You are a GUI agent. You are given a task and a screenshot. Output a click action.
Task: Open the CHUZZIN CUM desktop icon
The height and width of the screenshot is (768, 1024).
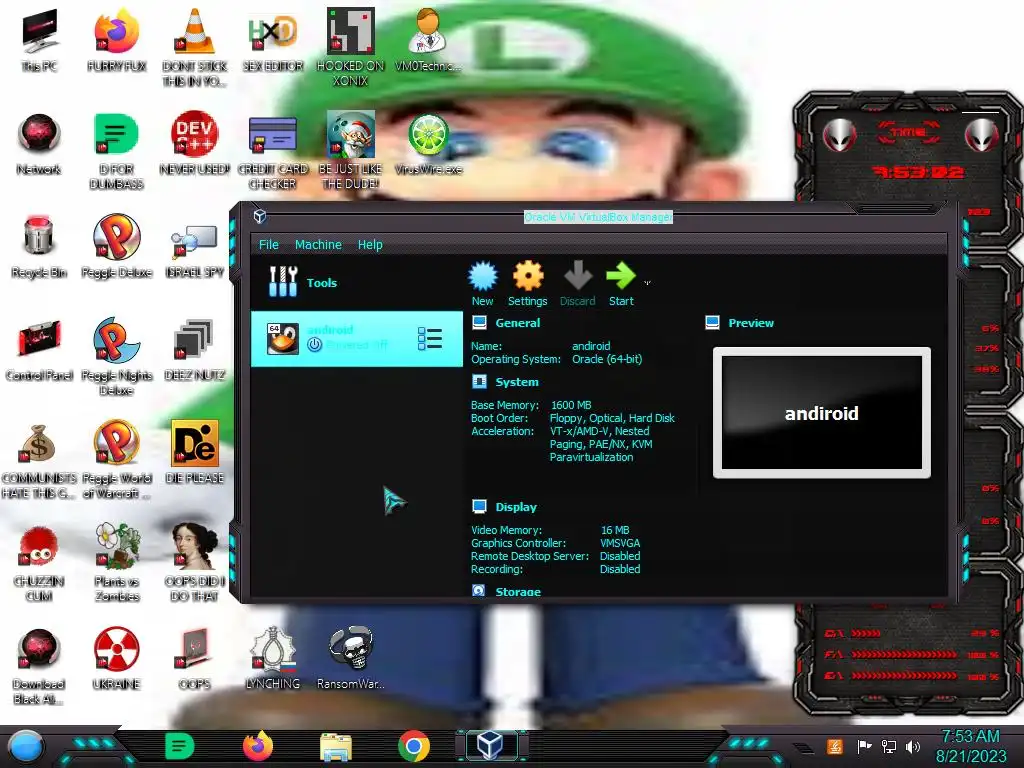point(39,563)
